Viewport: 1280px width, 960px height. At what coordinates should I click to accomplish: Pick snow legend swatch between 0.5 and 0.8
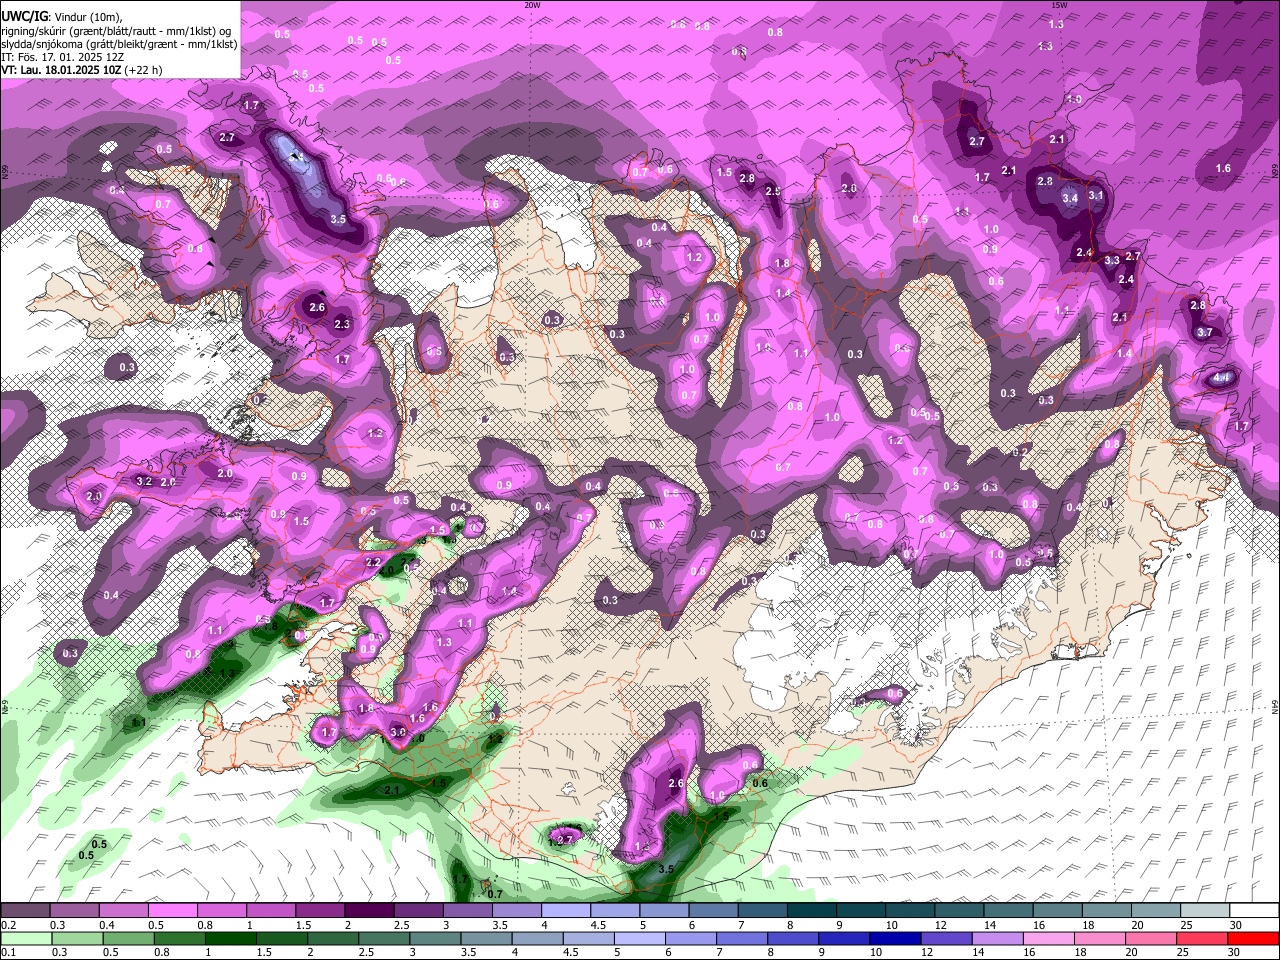pos(172,910)
